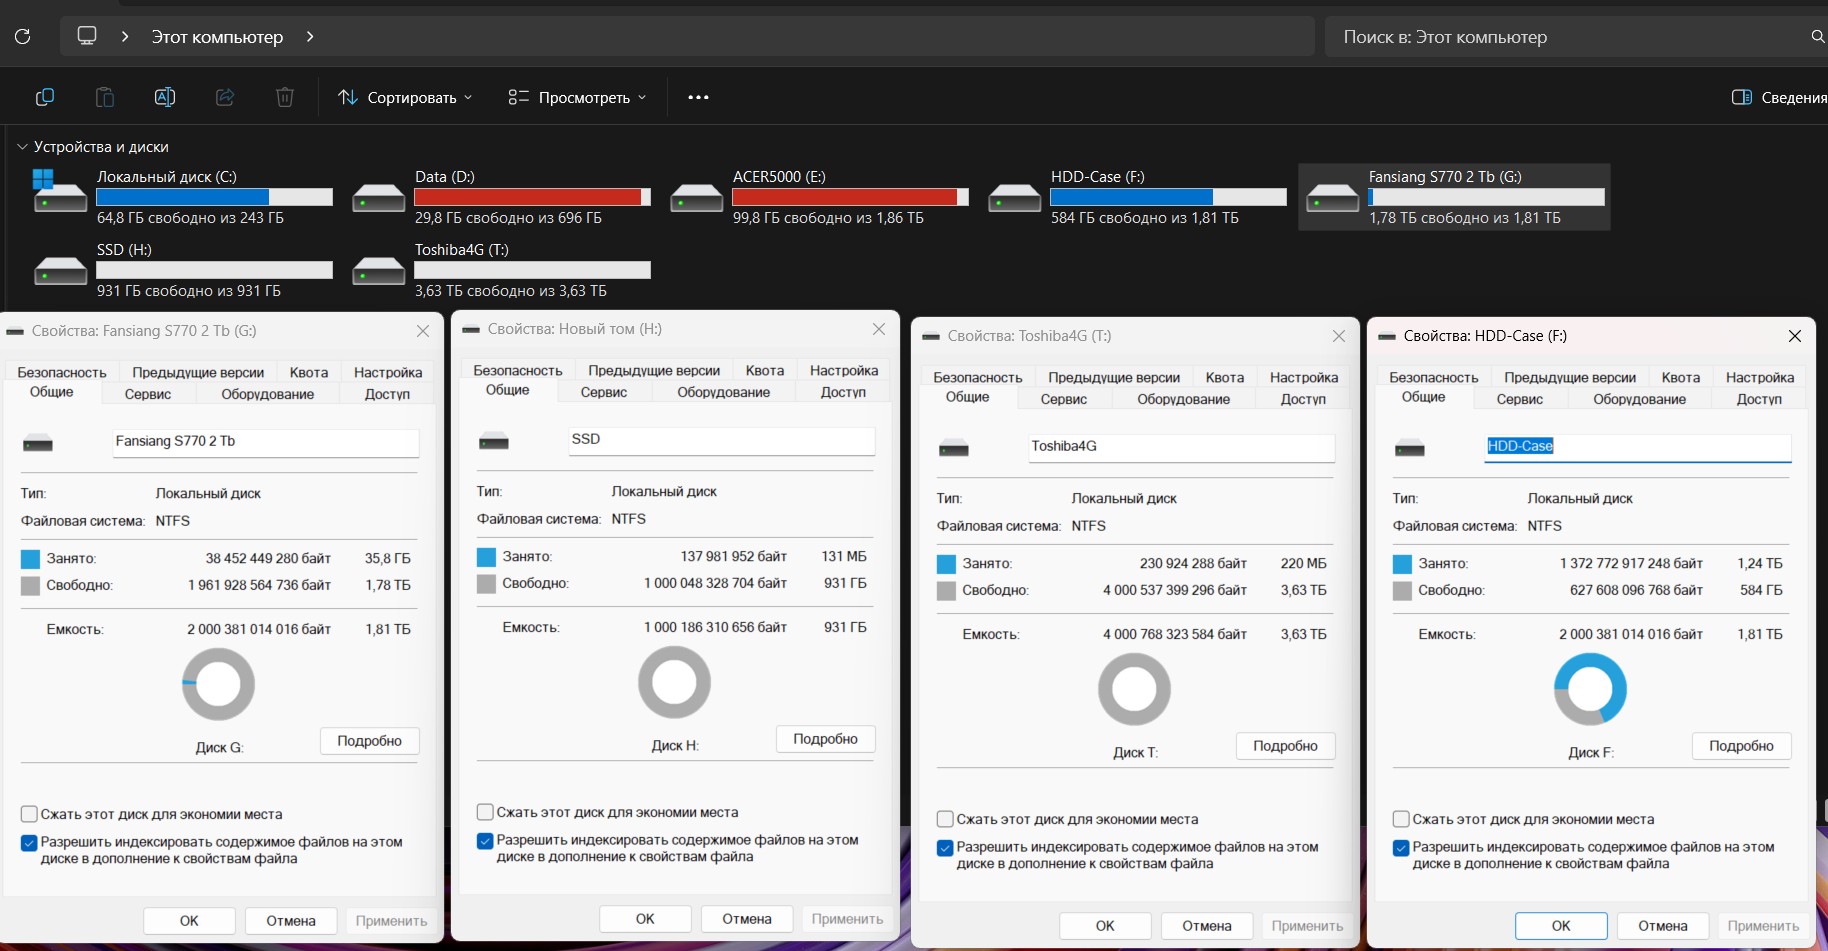
Task: Click the copy icon in toolbar
Action: pyautogui.click(x=45, y=97)
